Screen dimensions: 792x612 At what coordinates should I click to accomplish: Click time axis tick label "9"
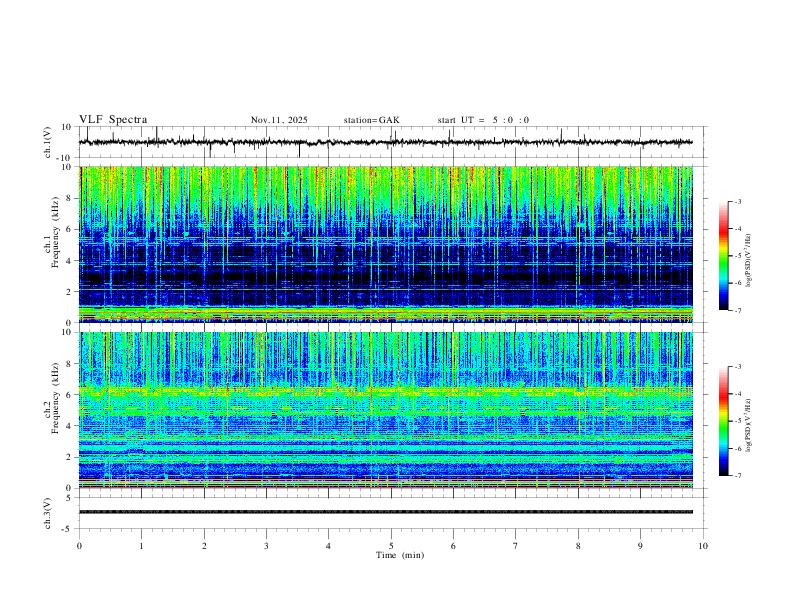tap(640, 546)
